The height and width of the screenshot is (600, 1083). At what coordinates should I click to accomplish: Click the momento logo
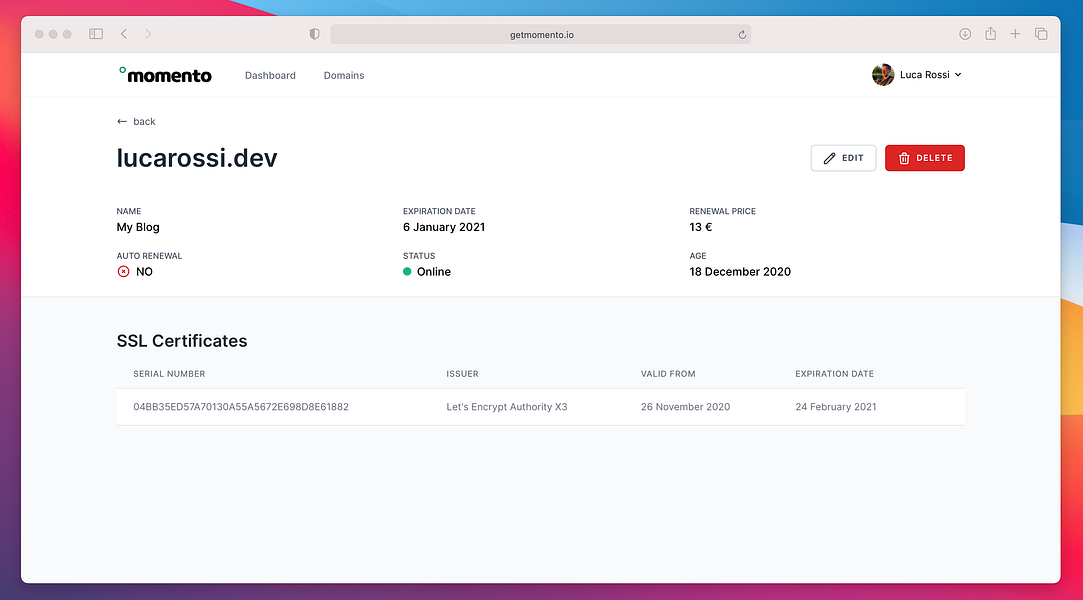165,75
